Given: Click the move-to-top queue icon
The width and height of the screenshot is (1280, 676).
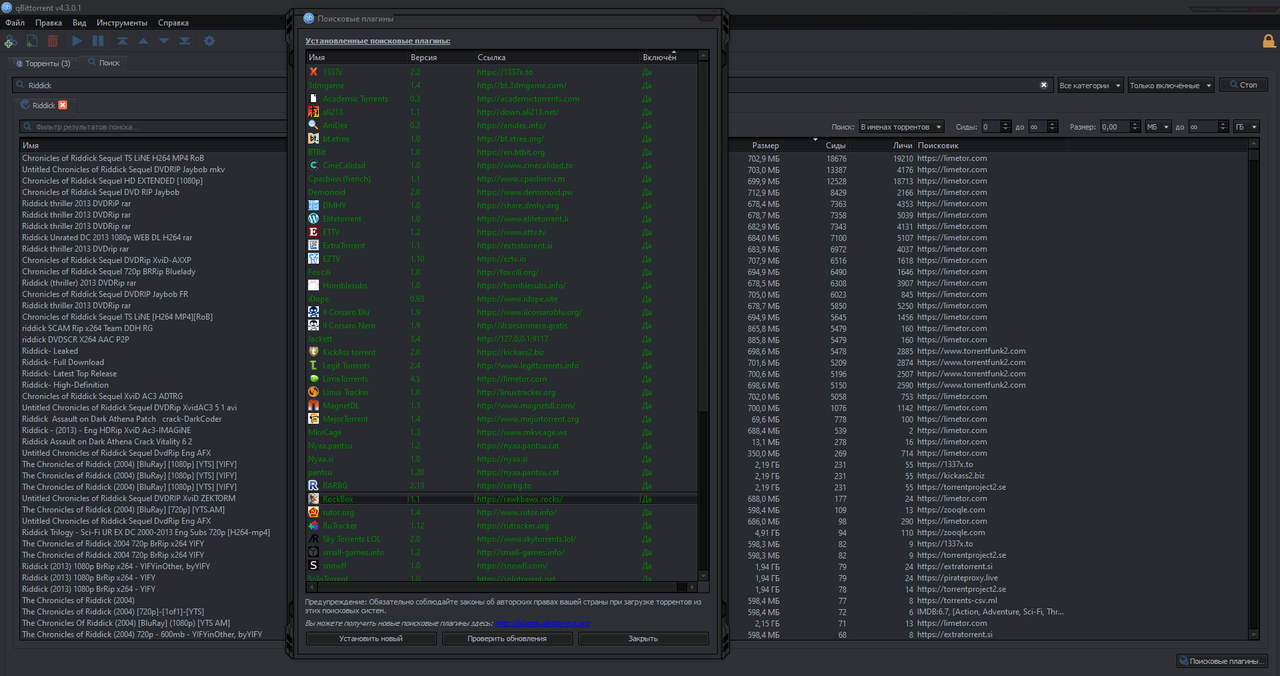Looking at the screenshot, I should pos(122,41).
